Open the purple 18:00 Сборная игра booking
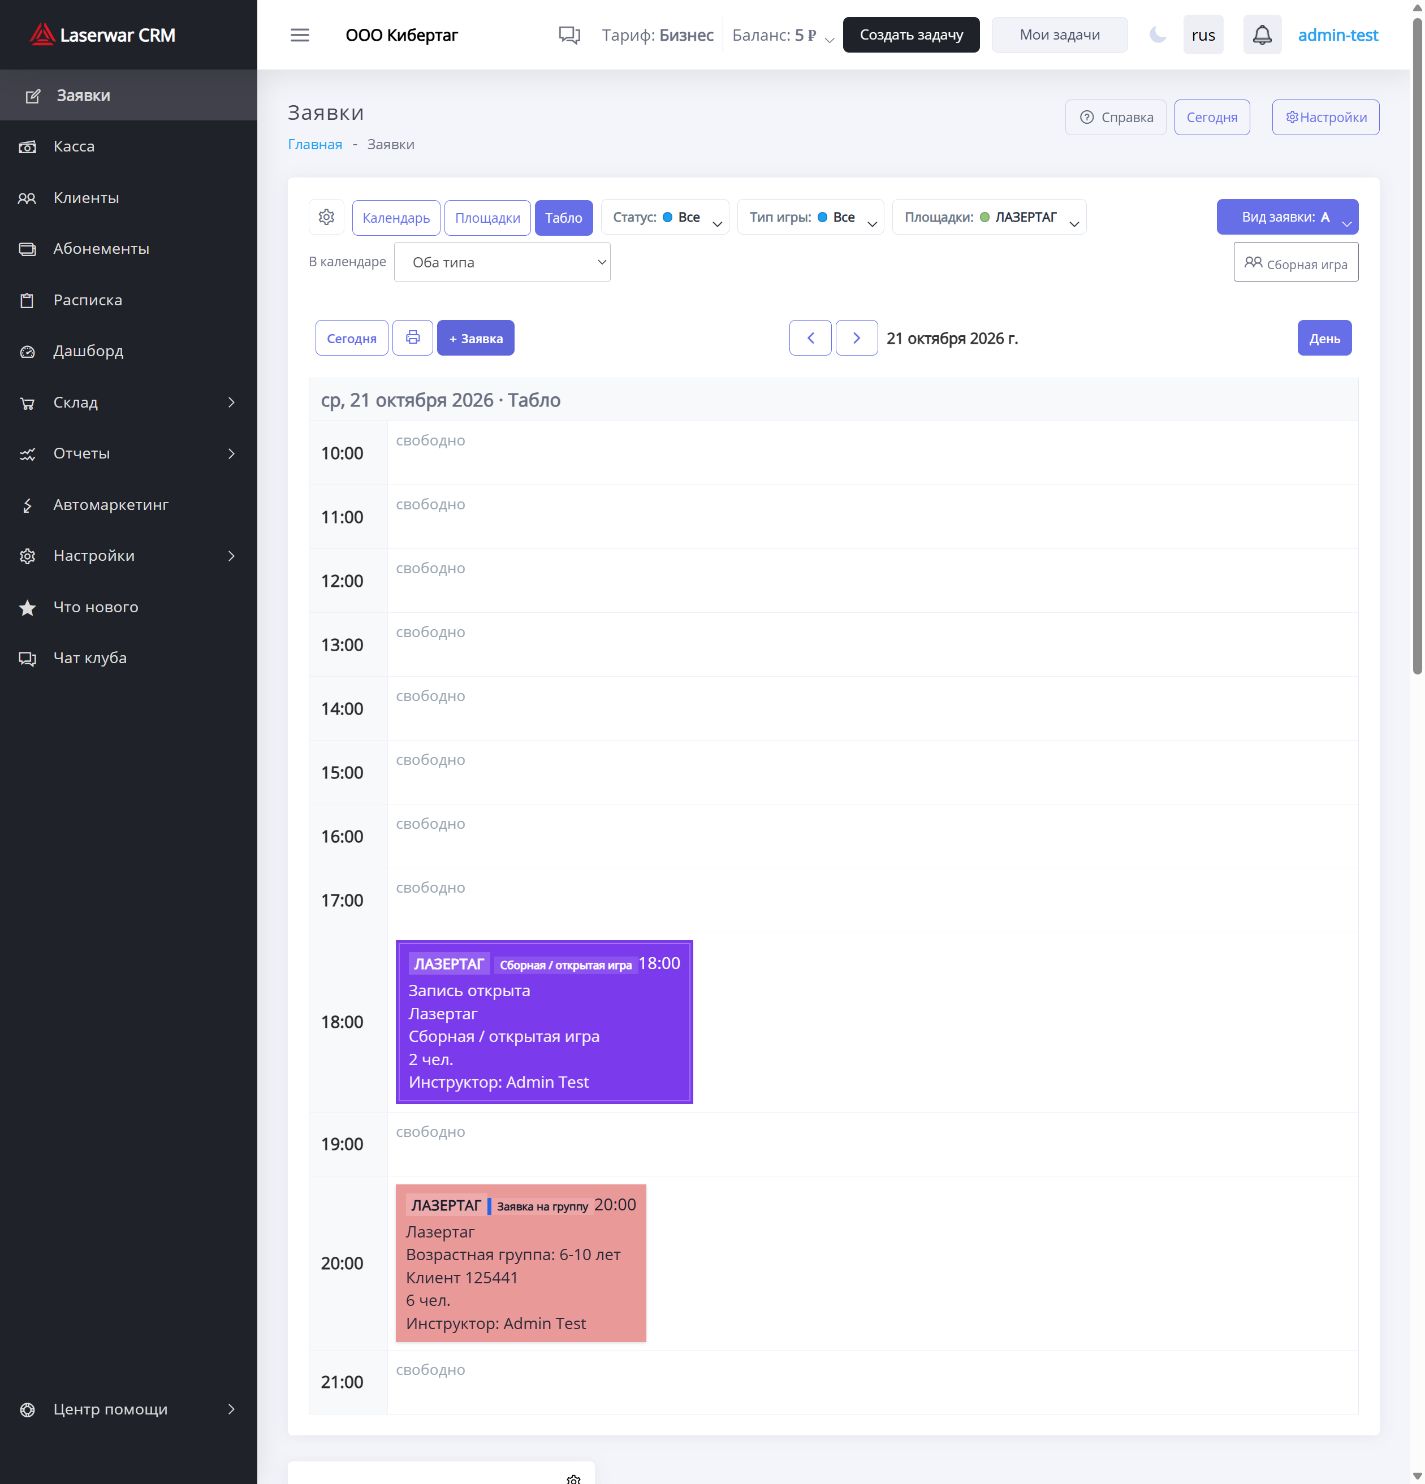 point(544,1022)
